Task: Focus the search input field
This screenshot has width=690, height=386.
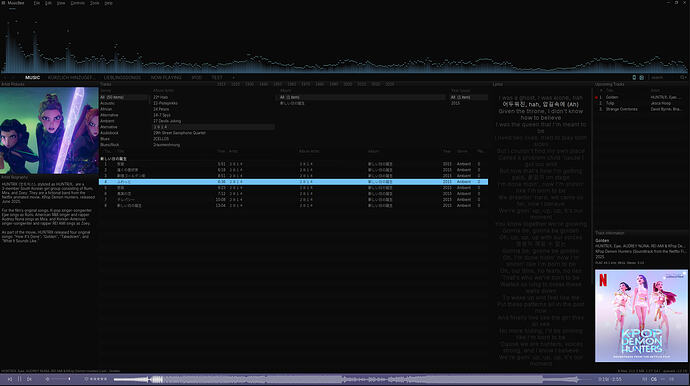Action: [664, 77]
